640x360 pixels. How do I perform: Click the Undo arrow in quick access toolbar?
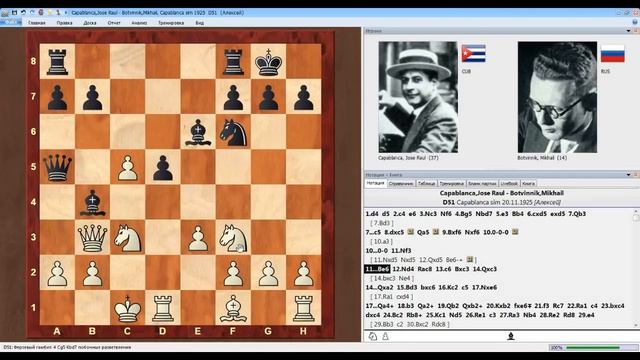(23, 13)
